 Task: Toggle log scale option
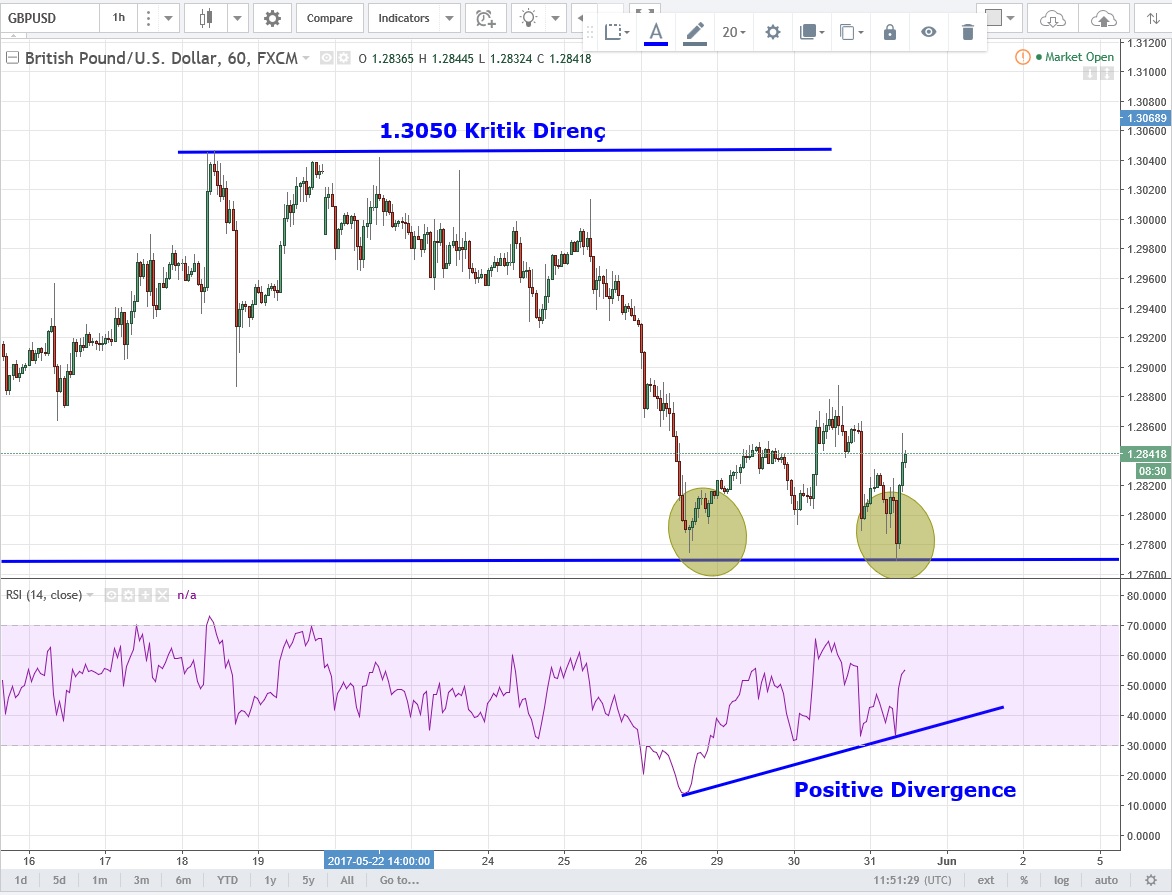(x=1061, y=880)
